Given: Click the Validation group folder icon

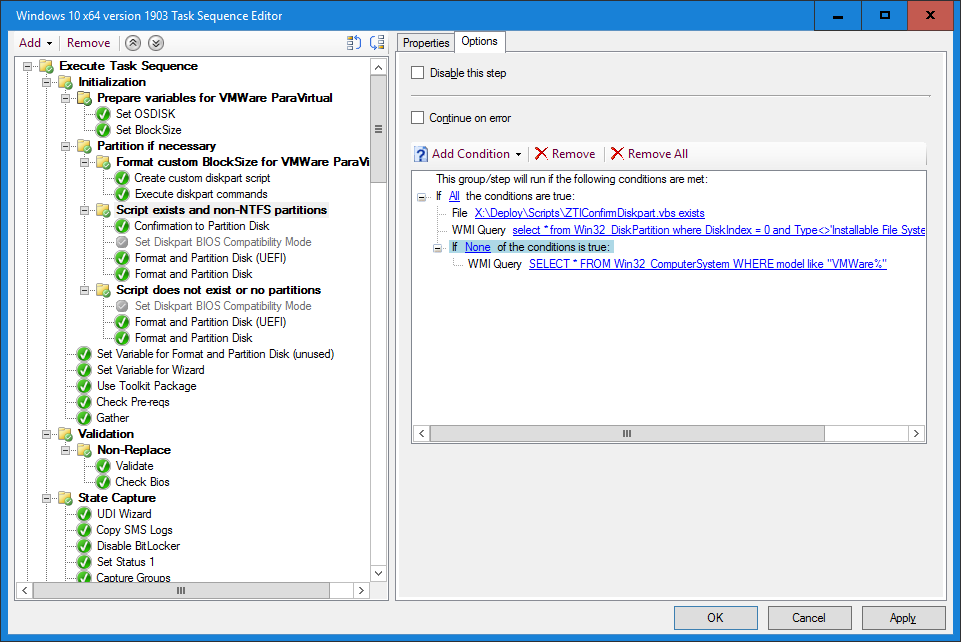Looking at the screenshot, I should click(x=66, y=434).
